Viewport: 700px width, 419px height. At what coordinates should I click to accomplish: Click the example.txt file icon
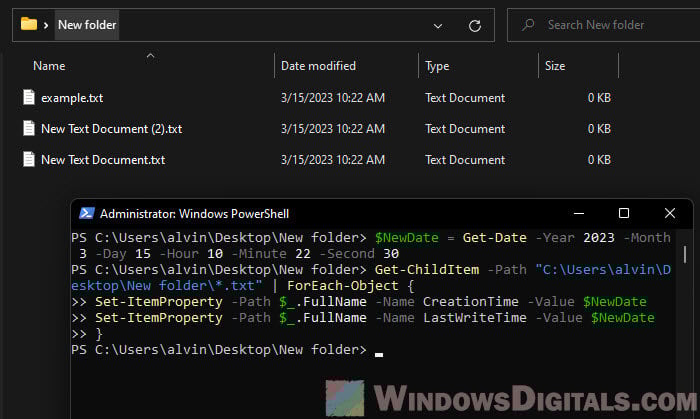click(29, 97)
